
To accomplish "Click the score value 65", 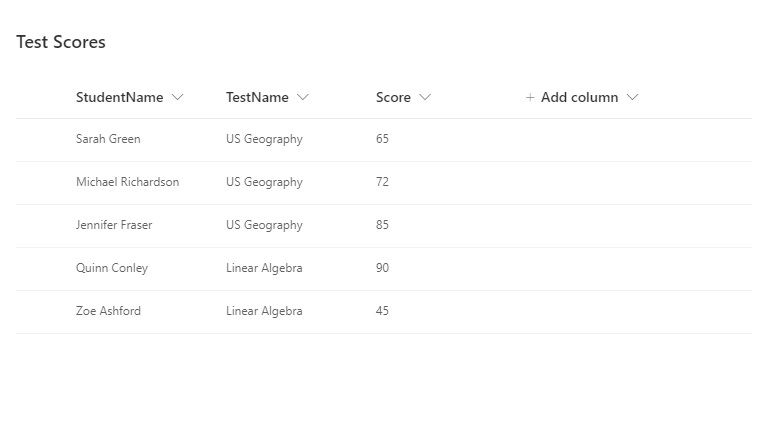I will pos(383,139).
